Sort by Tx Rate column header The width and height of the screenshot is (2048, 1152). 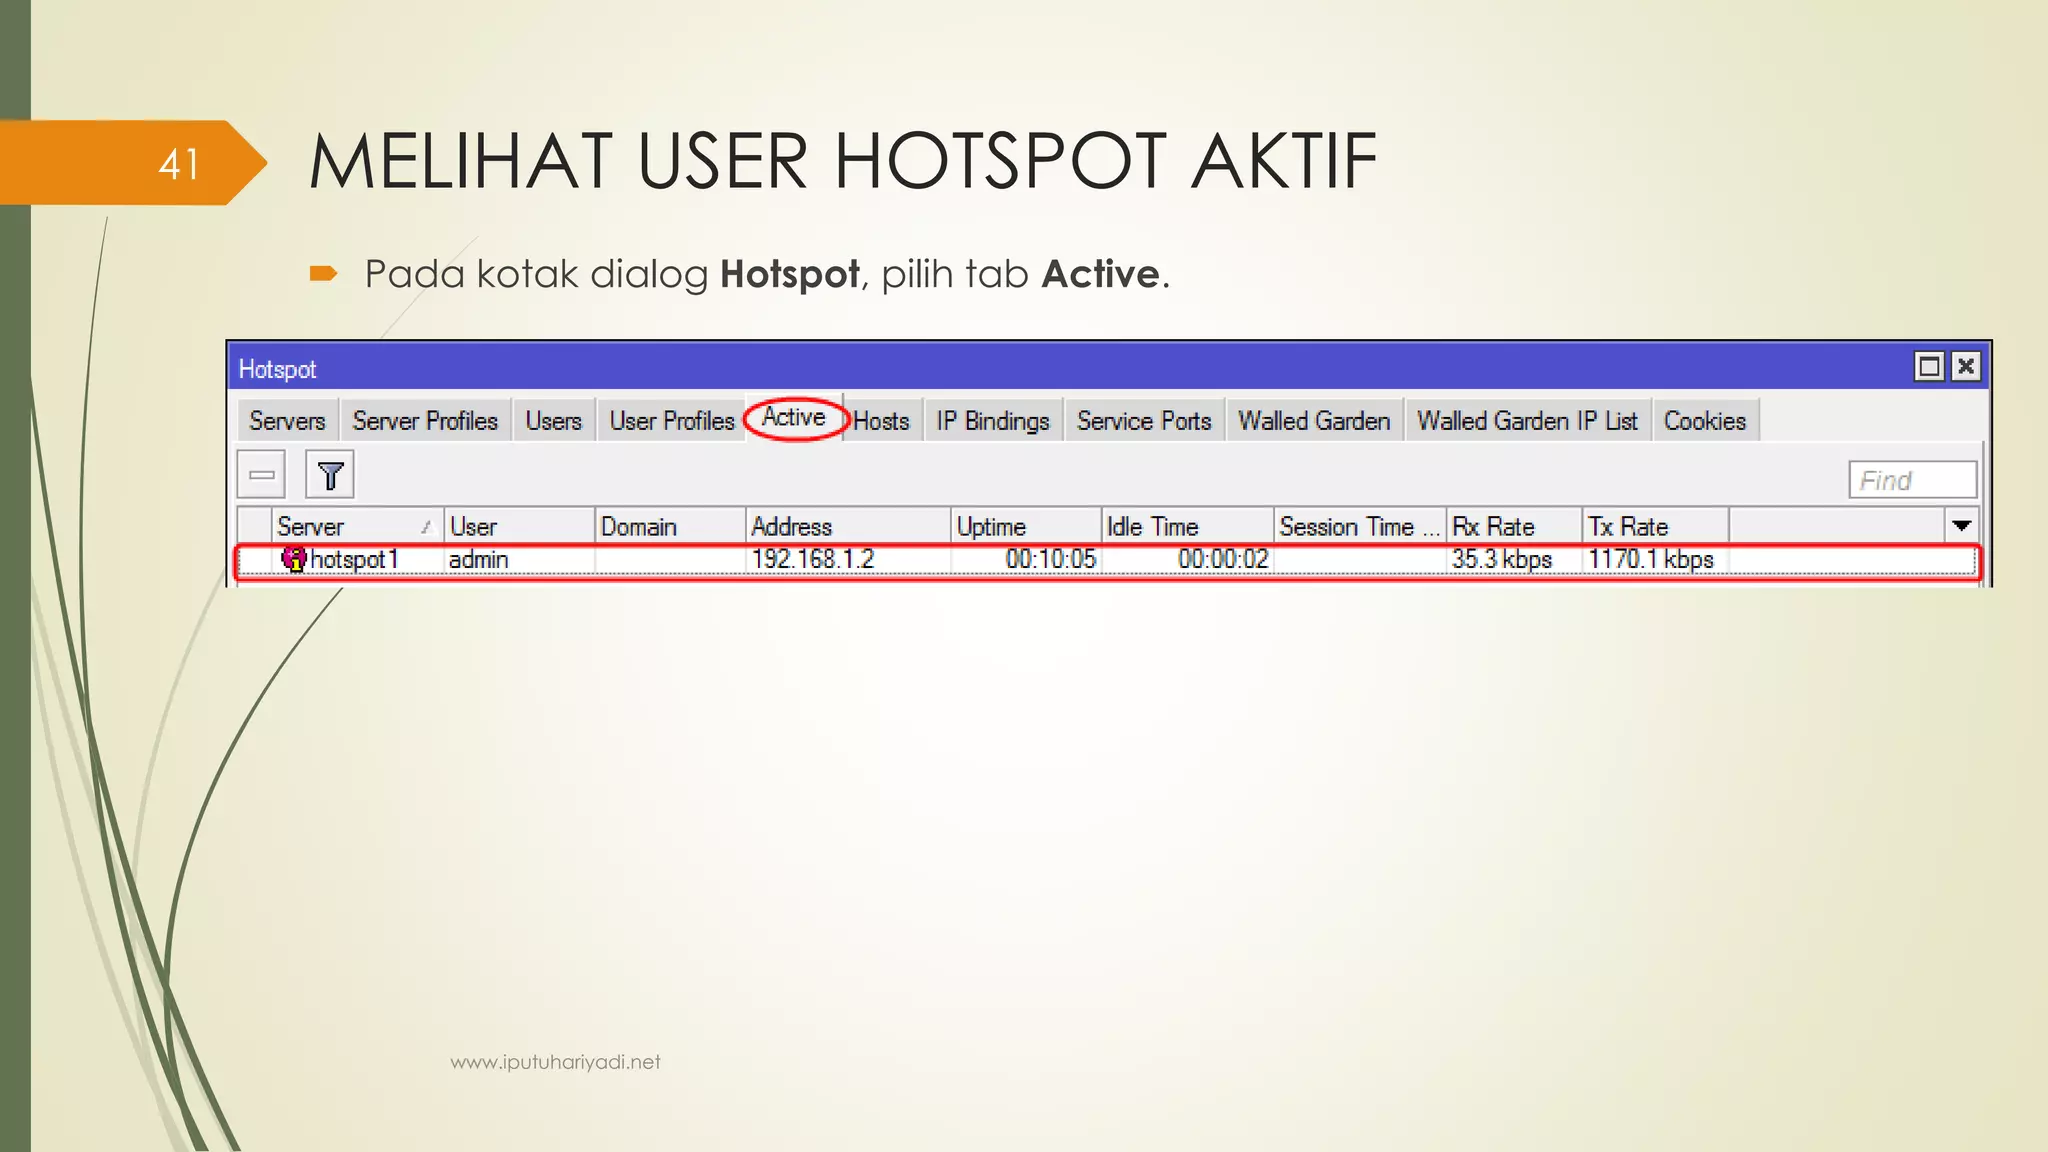(1656, 526)
